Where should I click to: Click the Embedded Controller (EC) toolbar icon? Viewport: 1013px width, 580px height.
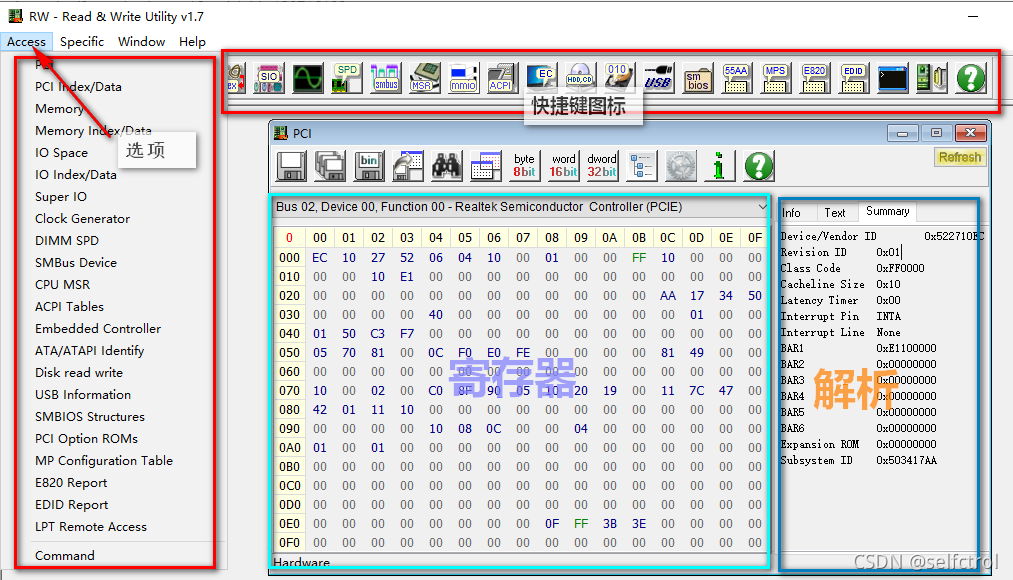pos(541,78)
